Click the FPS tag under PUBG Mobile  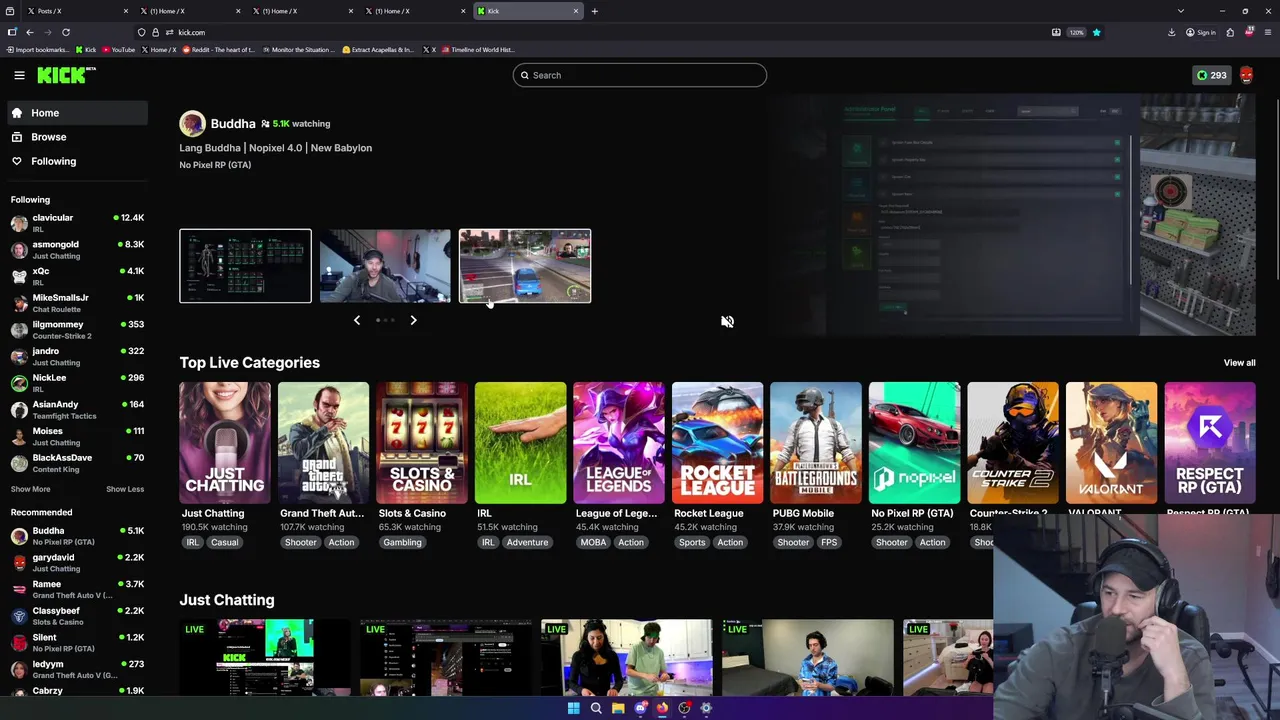[x=829, y=542]
